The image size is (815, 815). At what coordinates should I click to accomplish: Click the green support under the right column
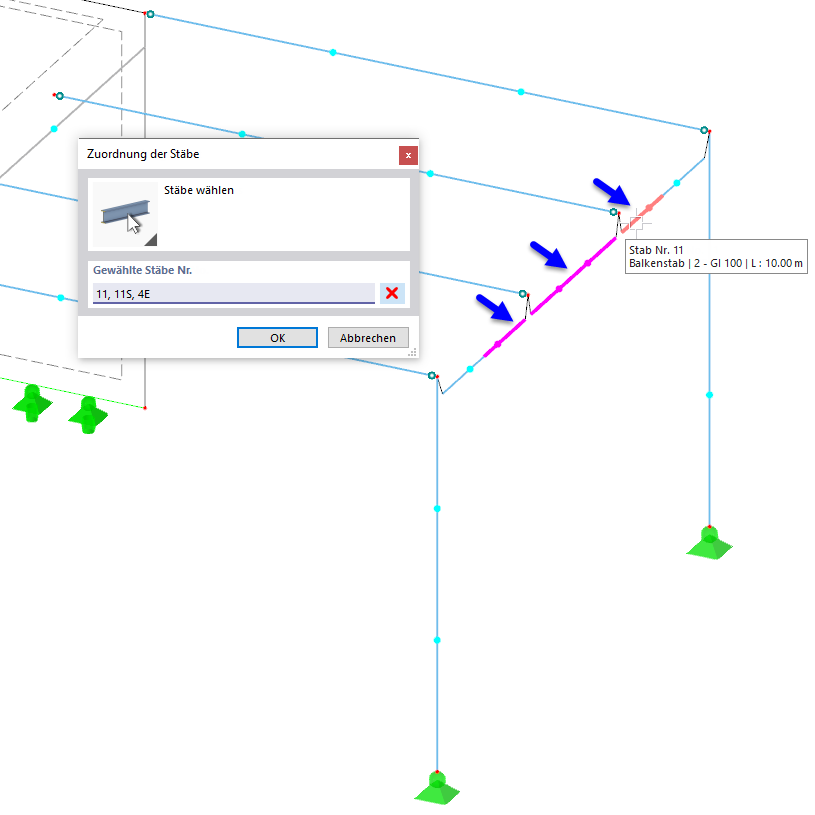pos(709,543)
